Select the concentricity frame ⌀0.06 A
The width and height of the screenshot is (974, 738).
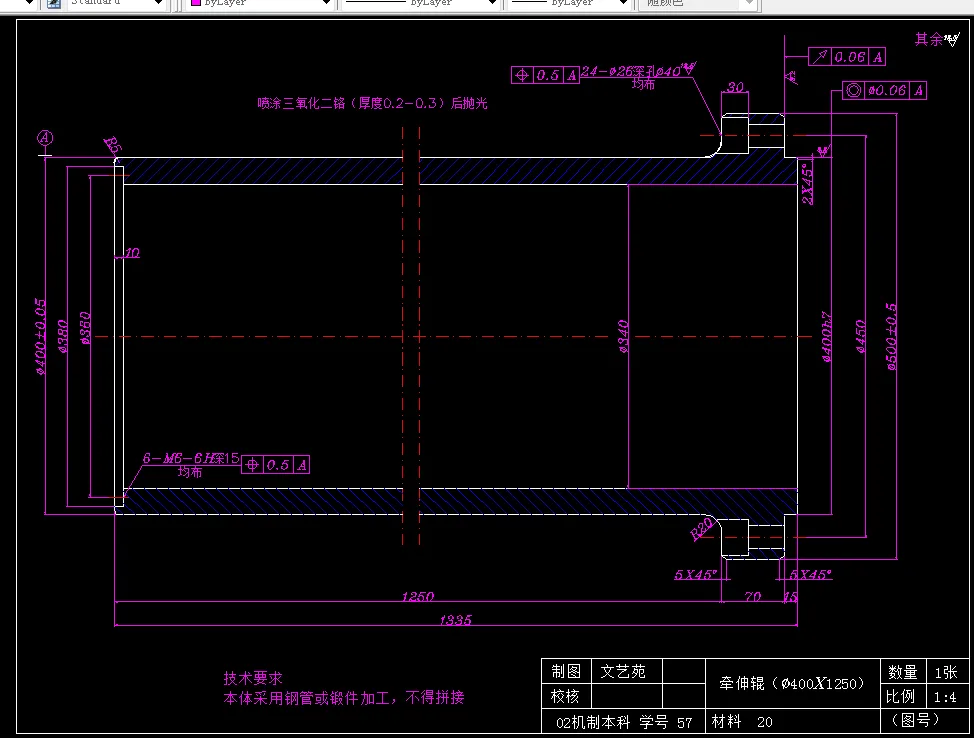click(885, 91)
